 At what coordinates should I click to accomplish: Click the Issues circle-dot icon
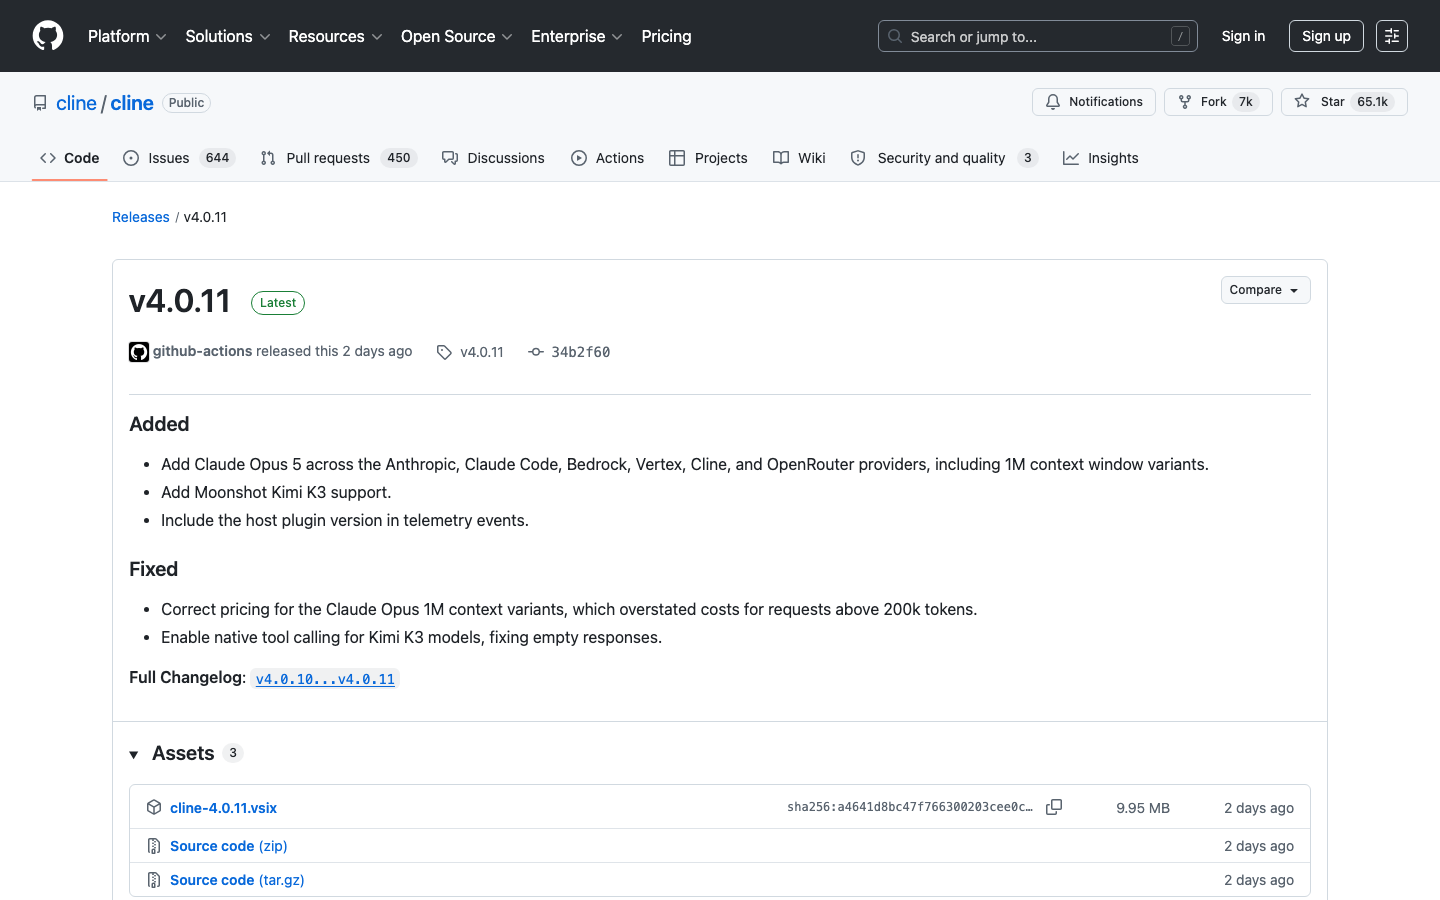coord(131,158)
